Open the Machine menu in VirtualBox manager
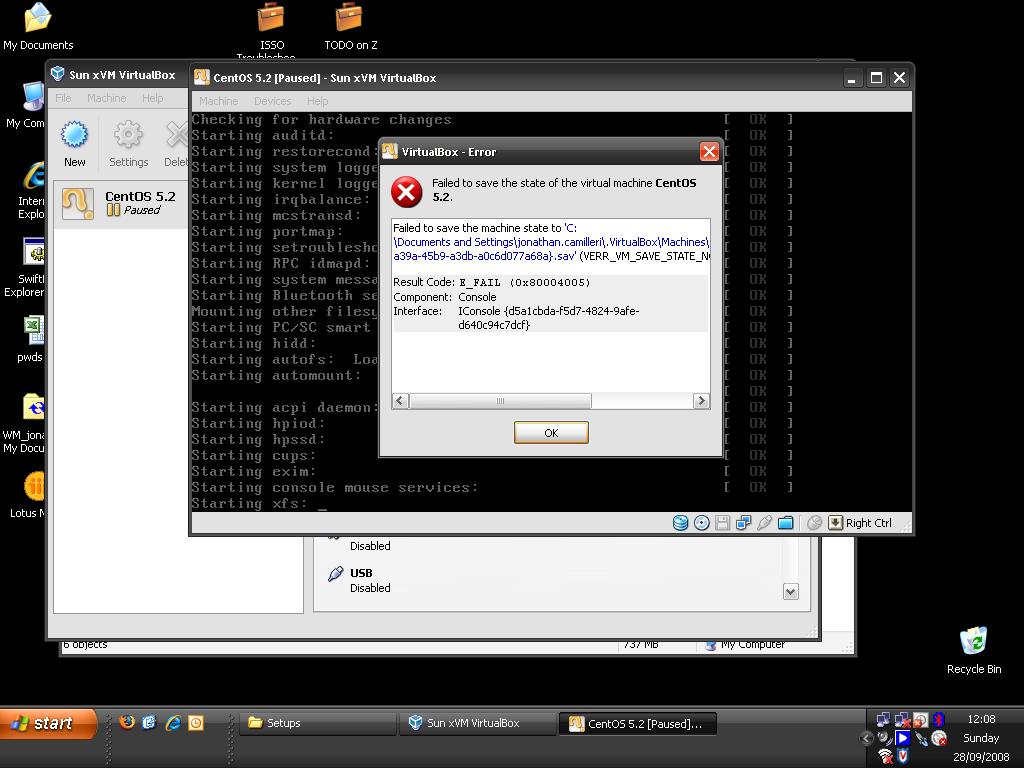The height and width of the screenshot is (768, 1024). point(106,98)
